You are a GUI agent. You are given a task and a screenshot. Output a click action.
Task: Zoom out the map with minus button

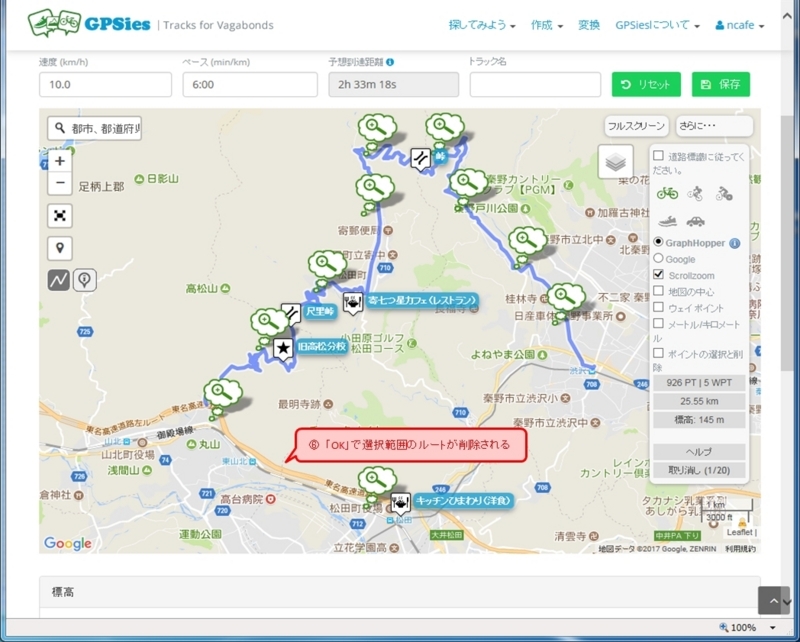(x=60, y=183)
